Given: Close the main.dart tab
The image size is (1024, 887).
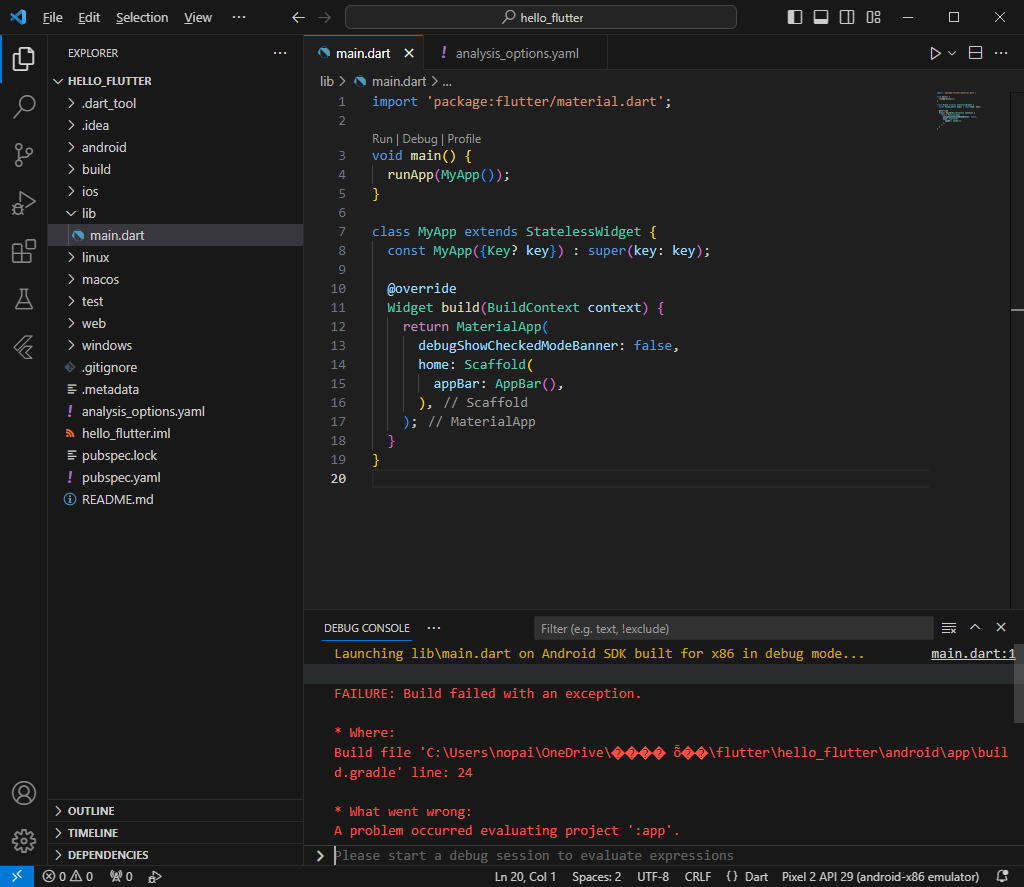Looking at the screenshot, I should point(409,53).
